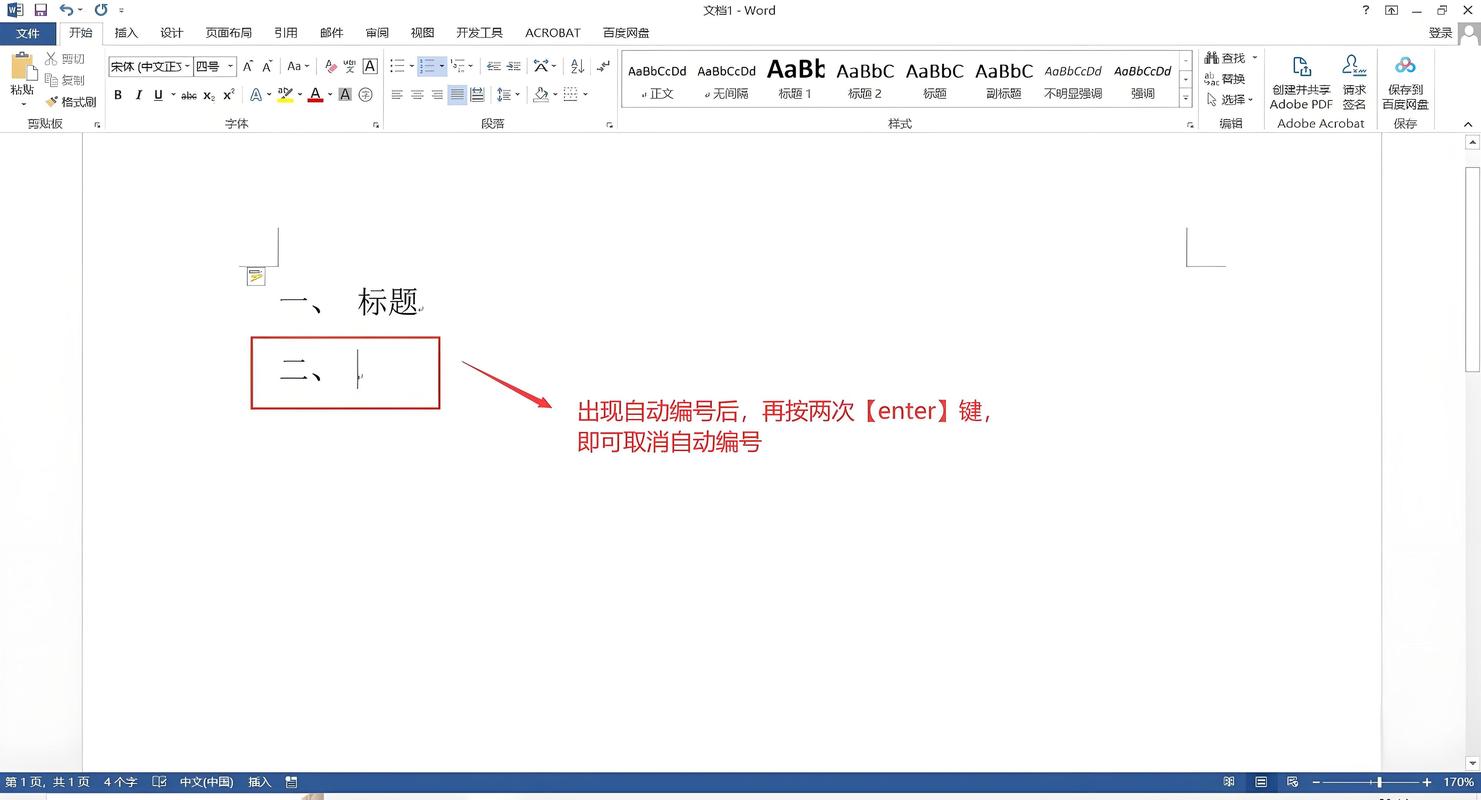This screenshot has height=800, width=1481.
Task: Switch to the Page Layout (页面布局) tab
Action: click(x=229, y=33)
